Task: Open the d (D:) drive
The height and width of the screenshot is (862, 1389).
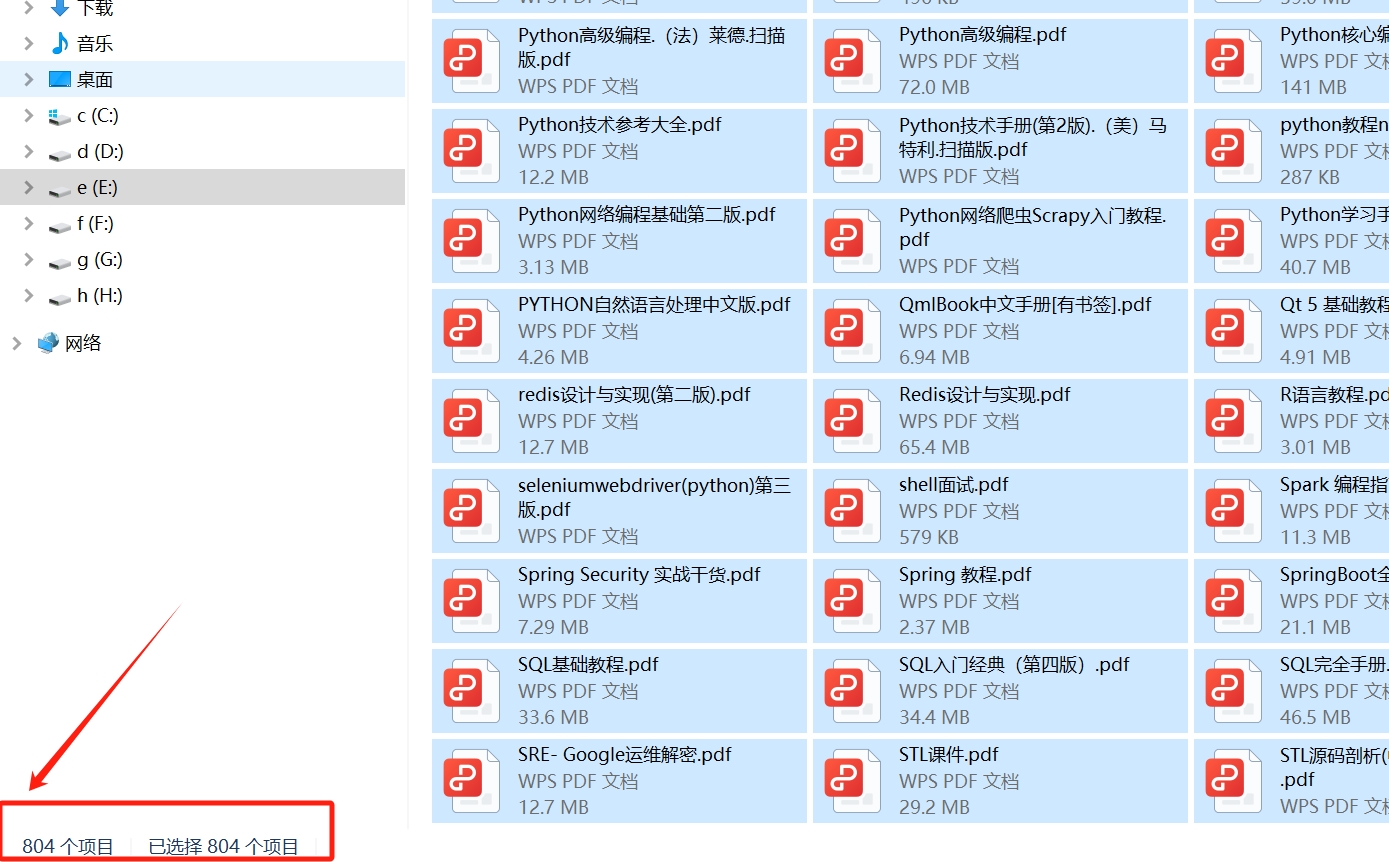Action: (x=100, y=151)
